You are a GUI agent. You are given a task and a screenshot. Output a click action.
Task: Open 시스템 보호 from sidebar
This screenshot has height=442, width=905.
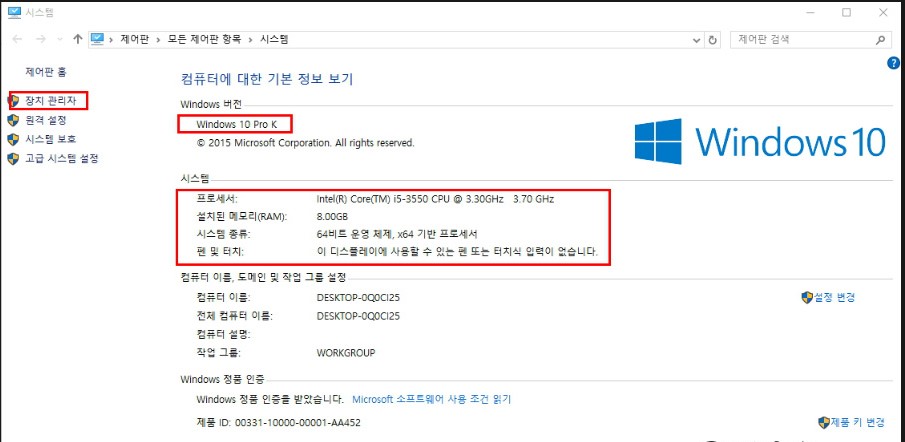click(x=50, y=139)
